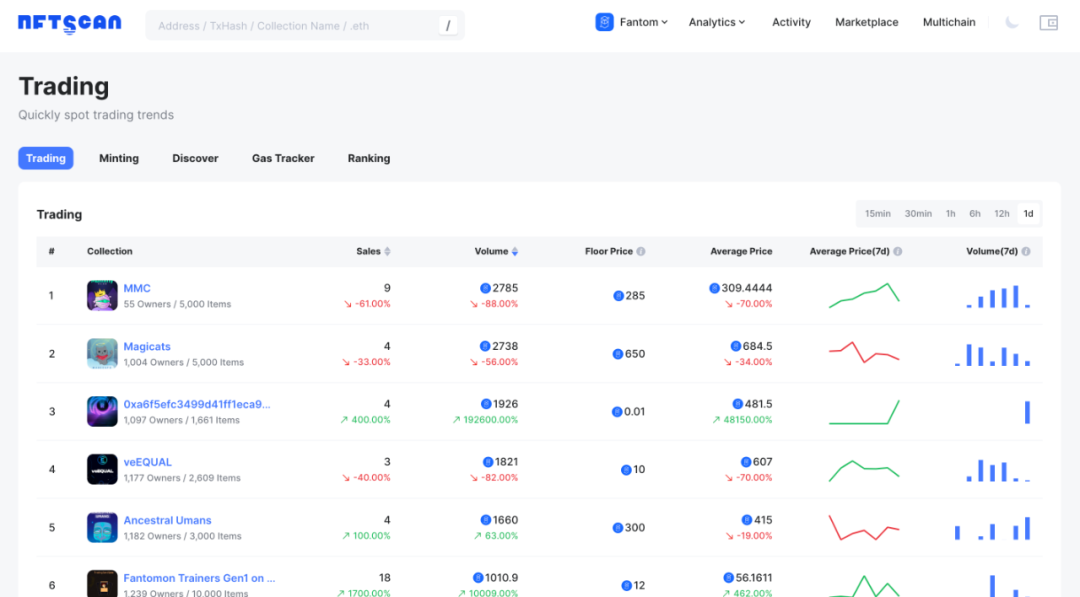The width and height of the screenshot is (1080, 597).
Task: Open the search shortcut icon in search bar
Action: tap(448, 25)
